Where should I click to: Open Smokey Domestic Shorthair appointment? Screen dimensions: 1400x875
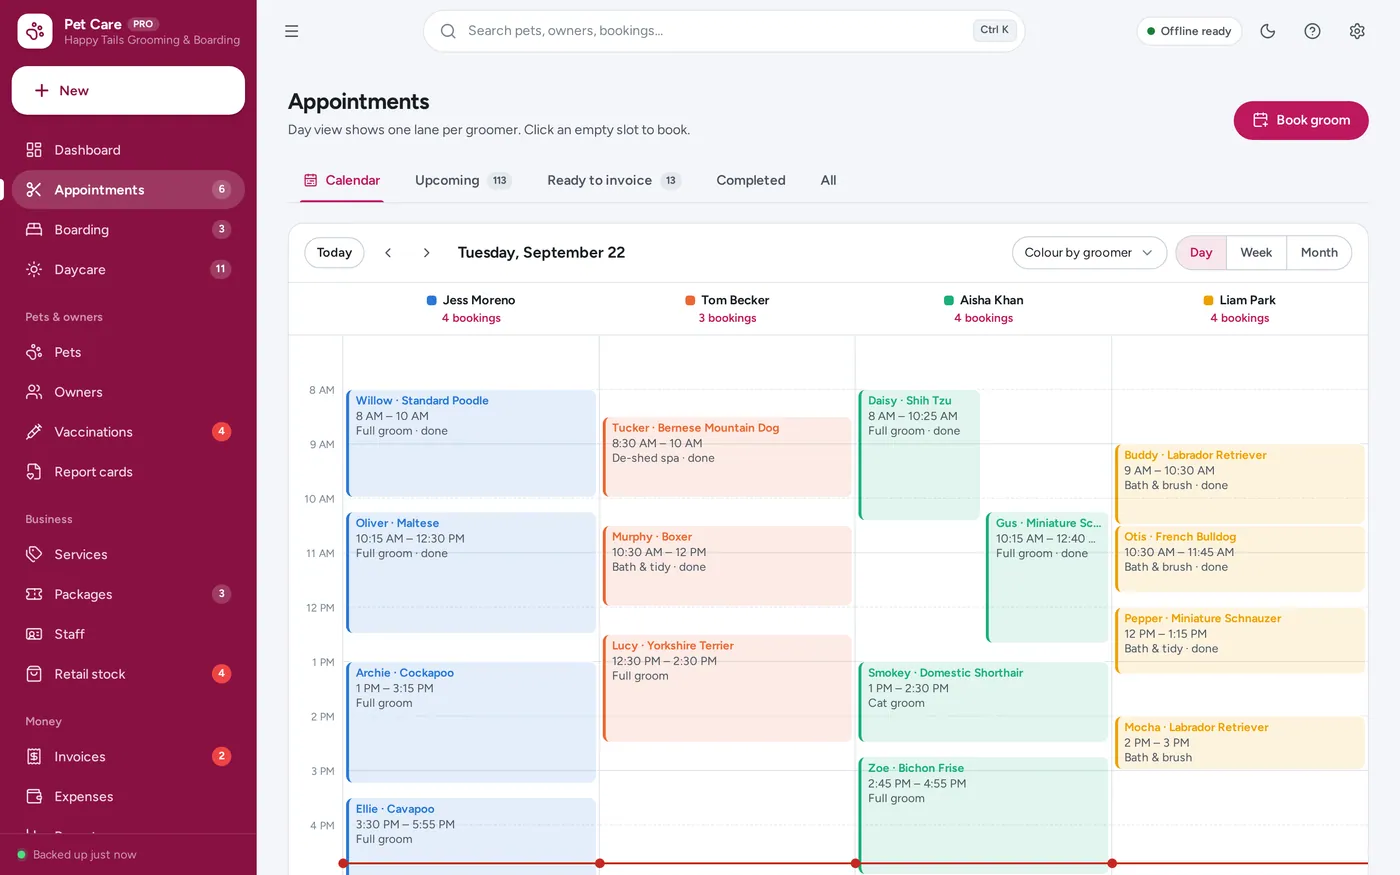point(983,702)
